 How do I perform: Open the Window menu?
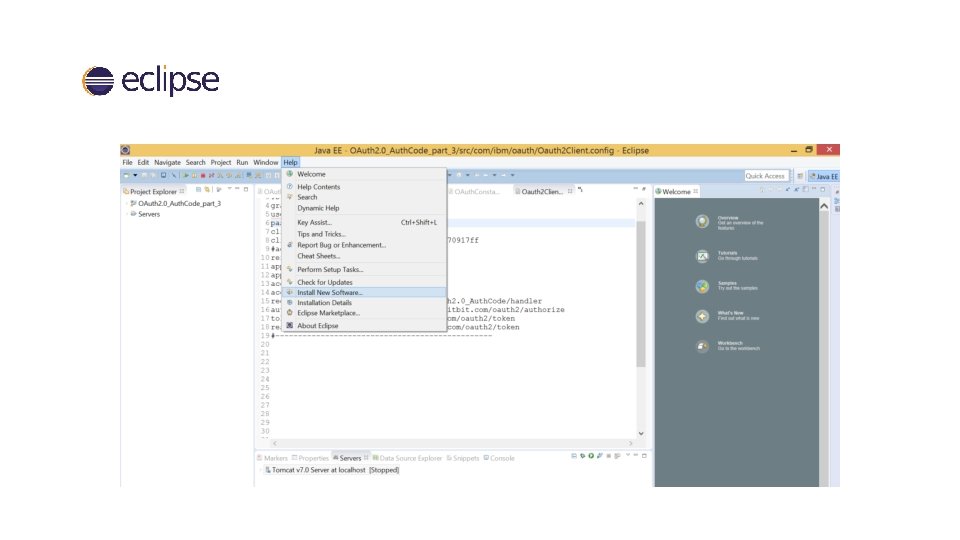pos(266,162)
